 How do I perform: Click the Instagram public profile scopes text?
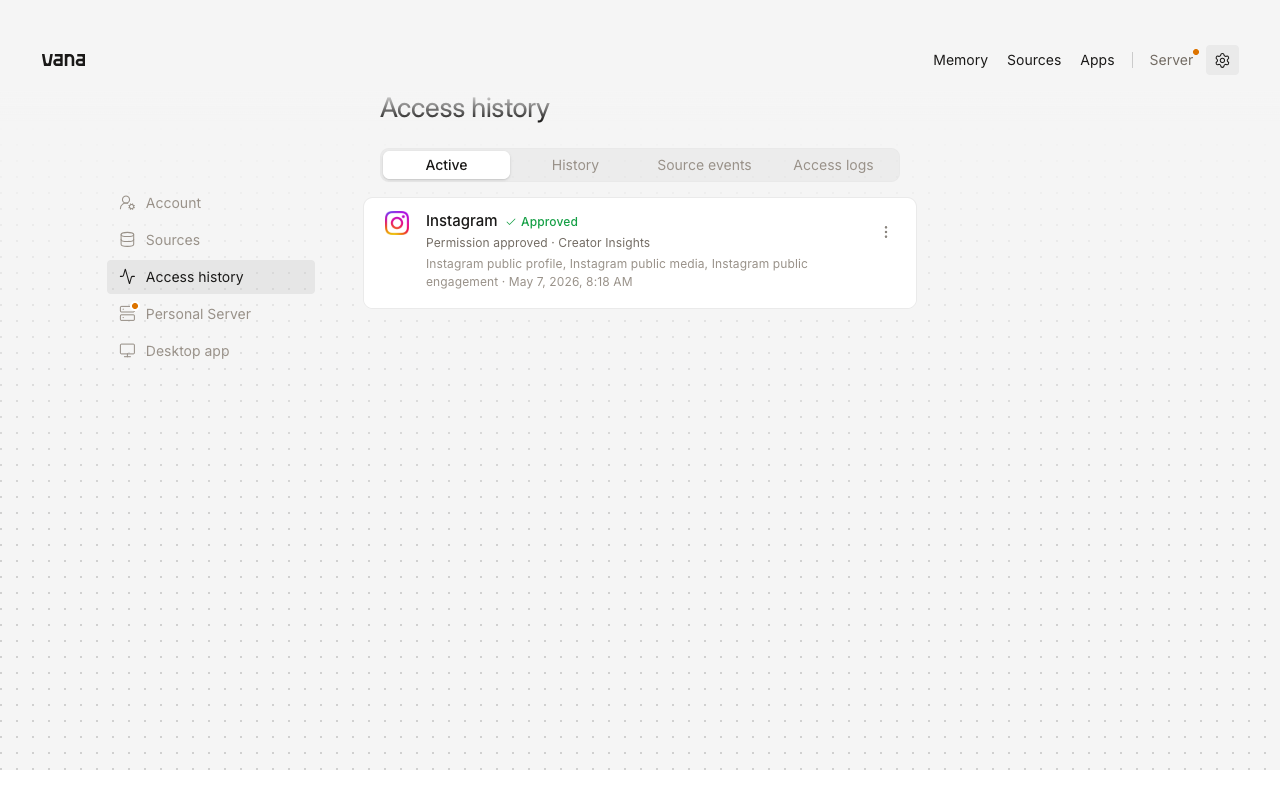coord(617,273)
